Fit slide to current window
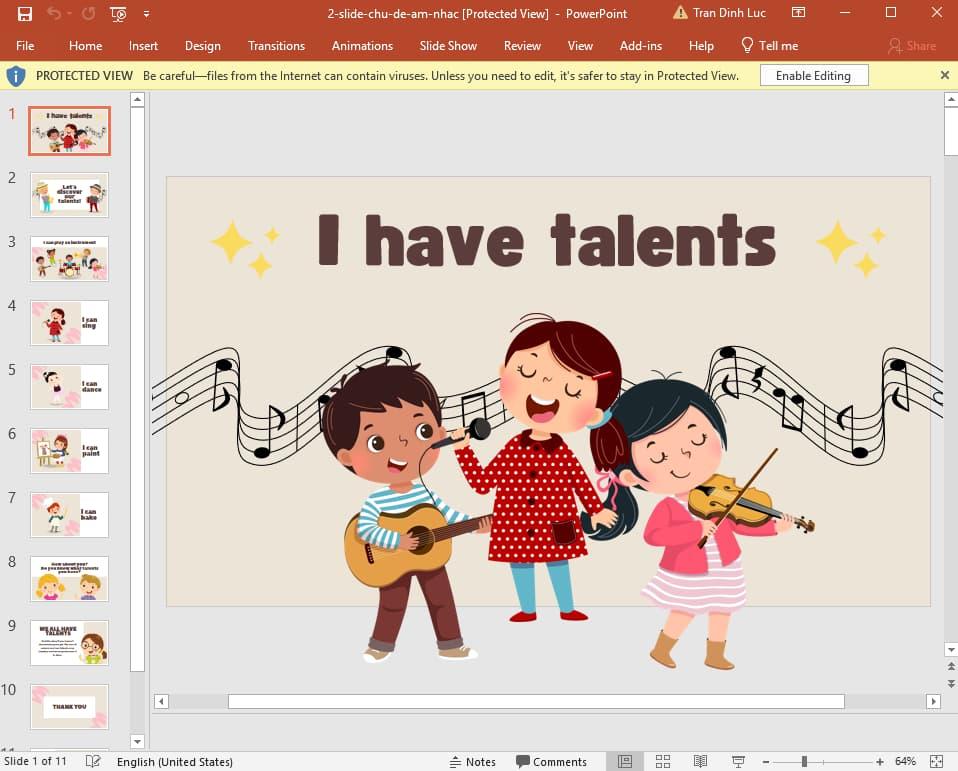The image size is (958, 771). tap(936, 761)
